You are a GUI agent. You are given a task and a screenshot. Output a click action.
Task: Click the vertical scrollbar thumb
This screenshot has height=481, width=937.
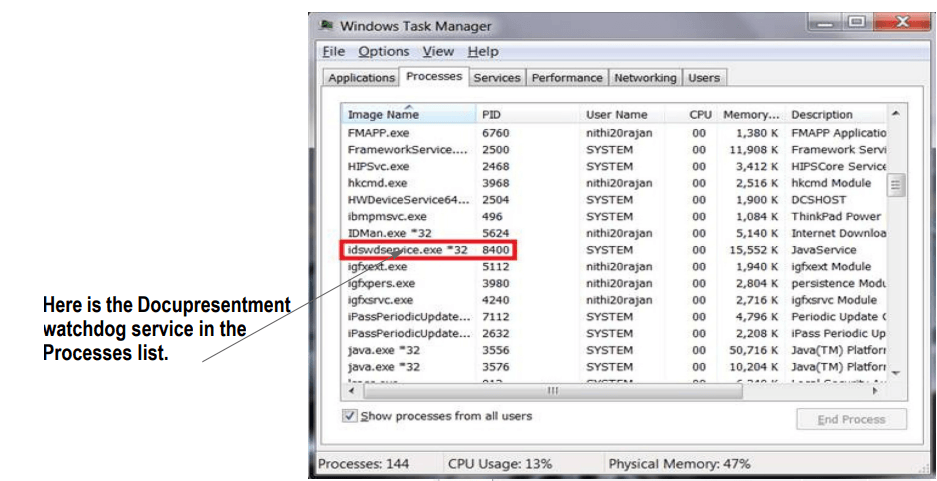pyautogui.click(x=895, y=185)
